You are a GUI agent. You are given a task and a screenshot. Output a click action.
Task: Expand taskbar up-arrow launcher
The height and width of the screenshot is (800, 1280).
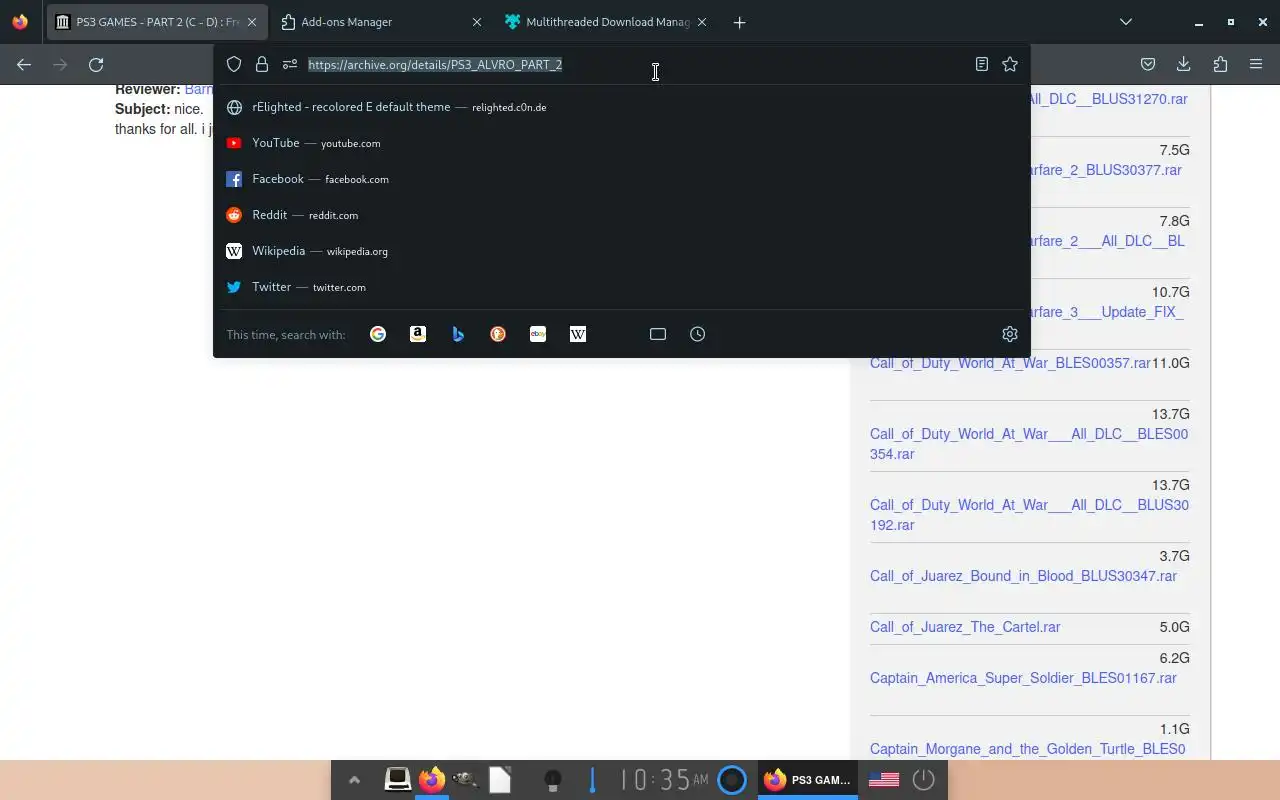tap(354, 780)
